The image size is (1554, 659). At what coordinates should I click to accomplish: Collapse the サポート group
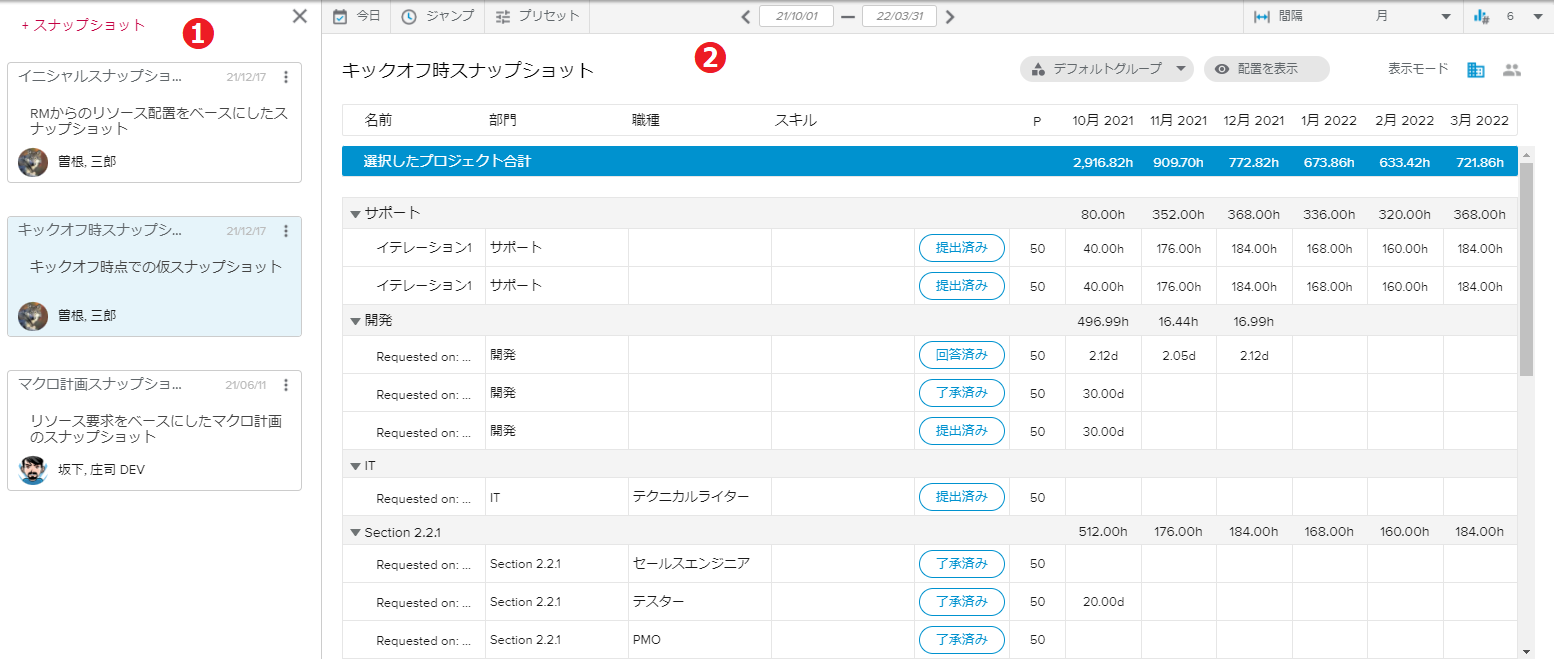click(x=355, y=214)
